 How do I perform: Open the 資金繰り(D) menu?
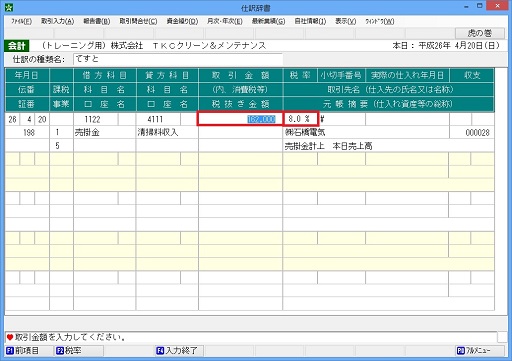coord(182,21)
